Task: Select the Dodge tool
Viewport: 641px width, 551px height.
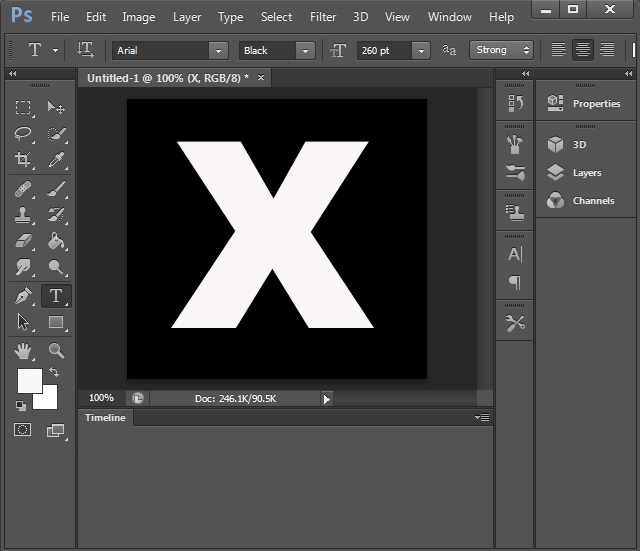Action: pyautogui.click(x=56, y=267)
